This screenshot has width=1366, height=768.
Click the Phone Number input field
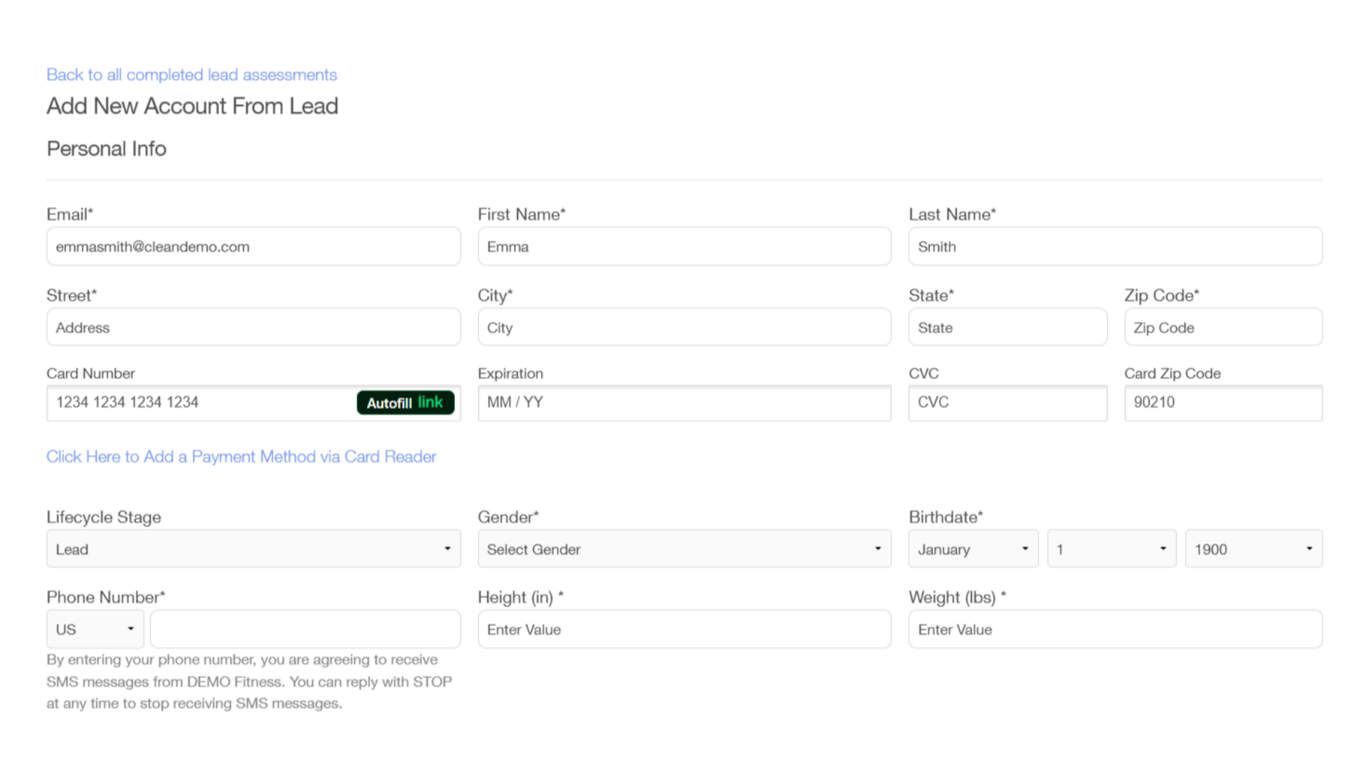tap(305, 629)
